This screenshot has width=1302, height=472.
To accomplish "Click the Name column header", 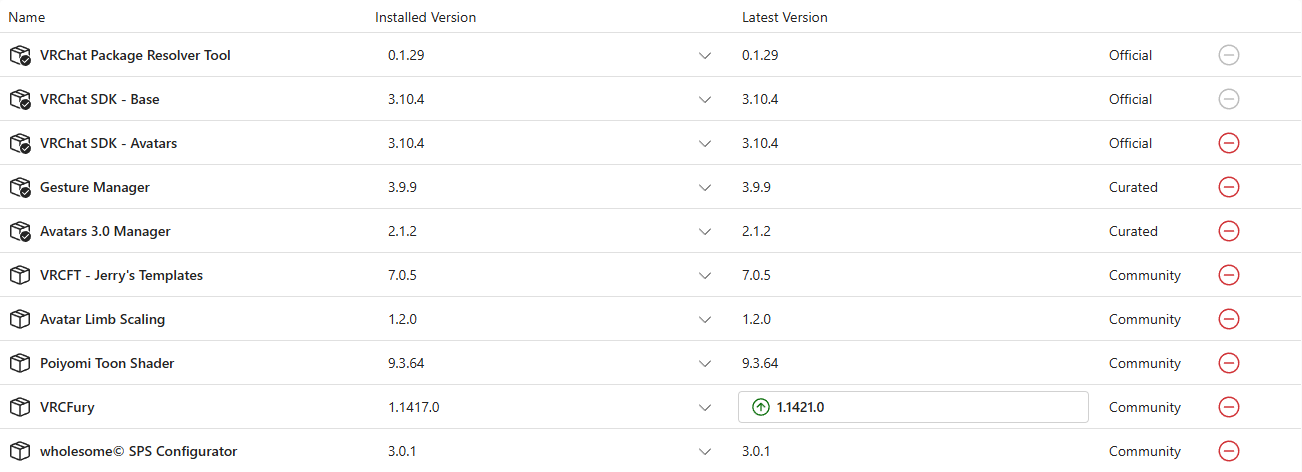I will click(x=27, y=17).
